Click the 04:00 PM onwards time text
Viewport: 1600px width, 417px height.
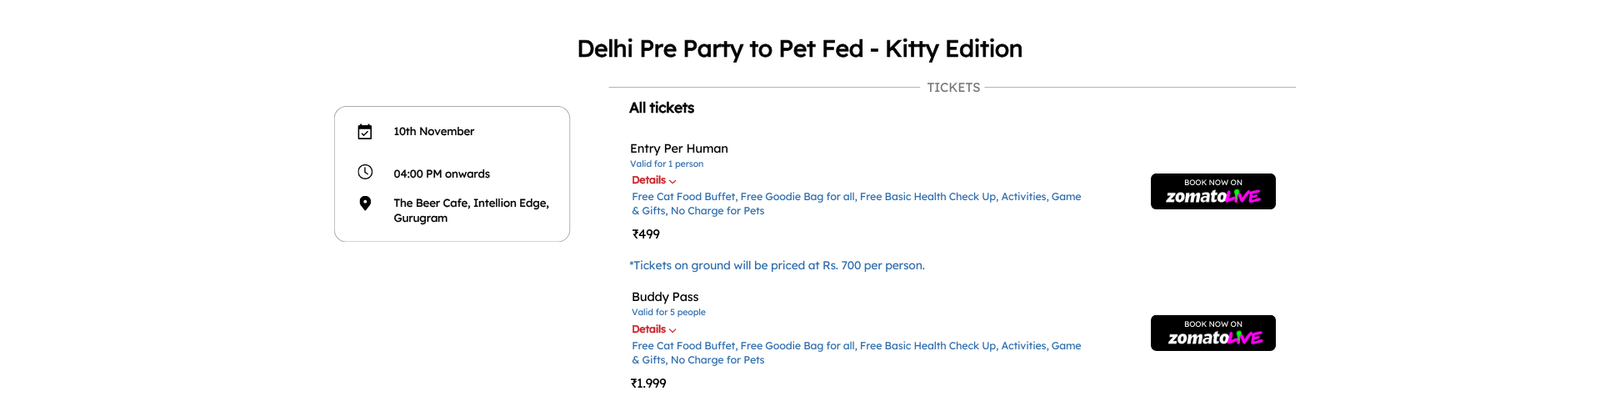click(x=442, y=174)
